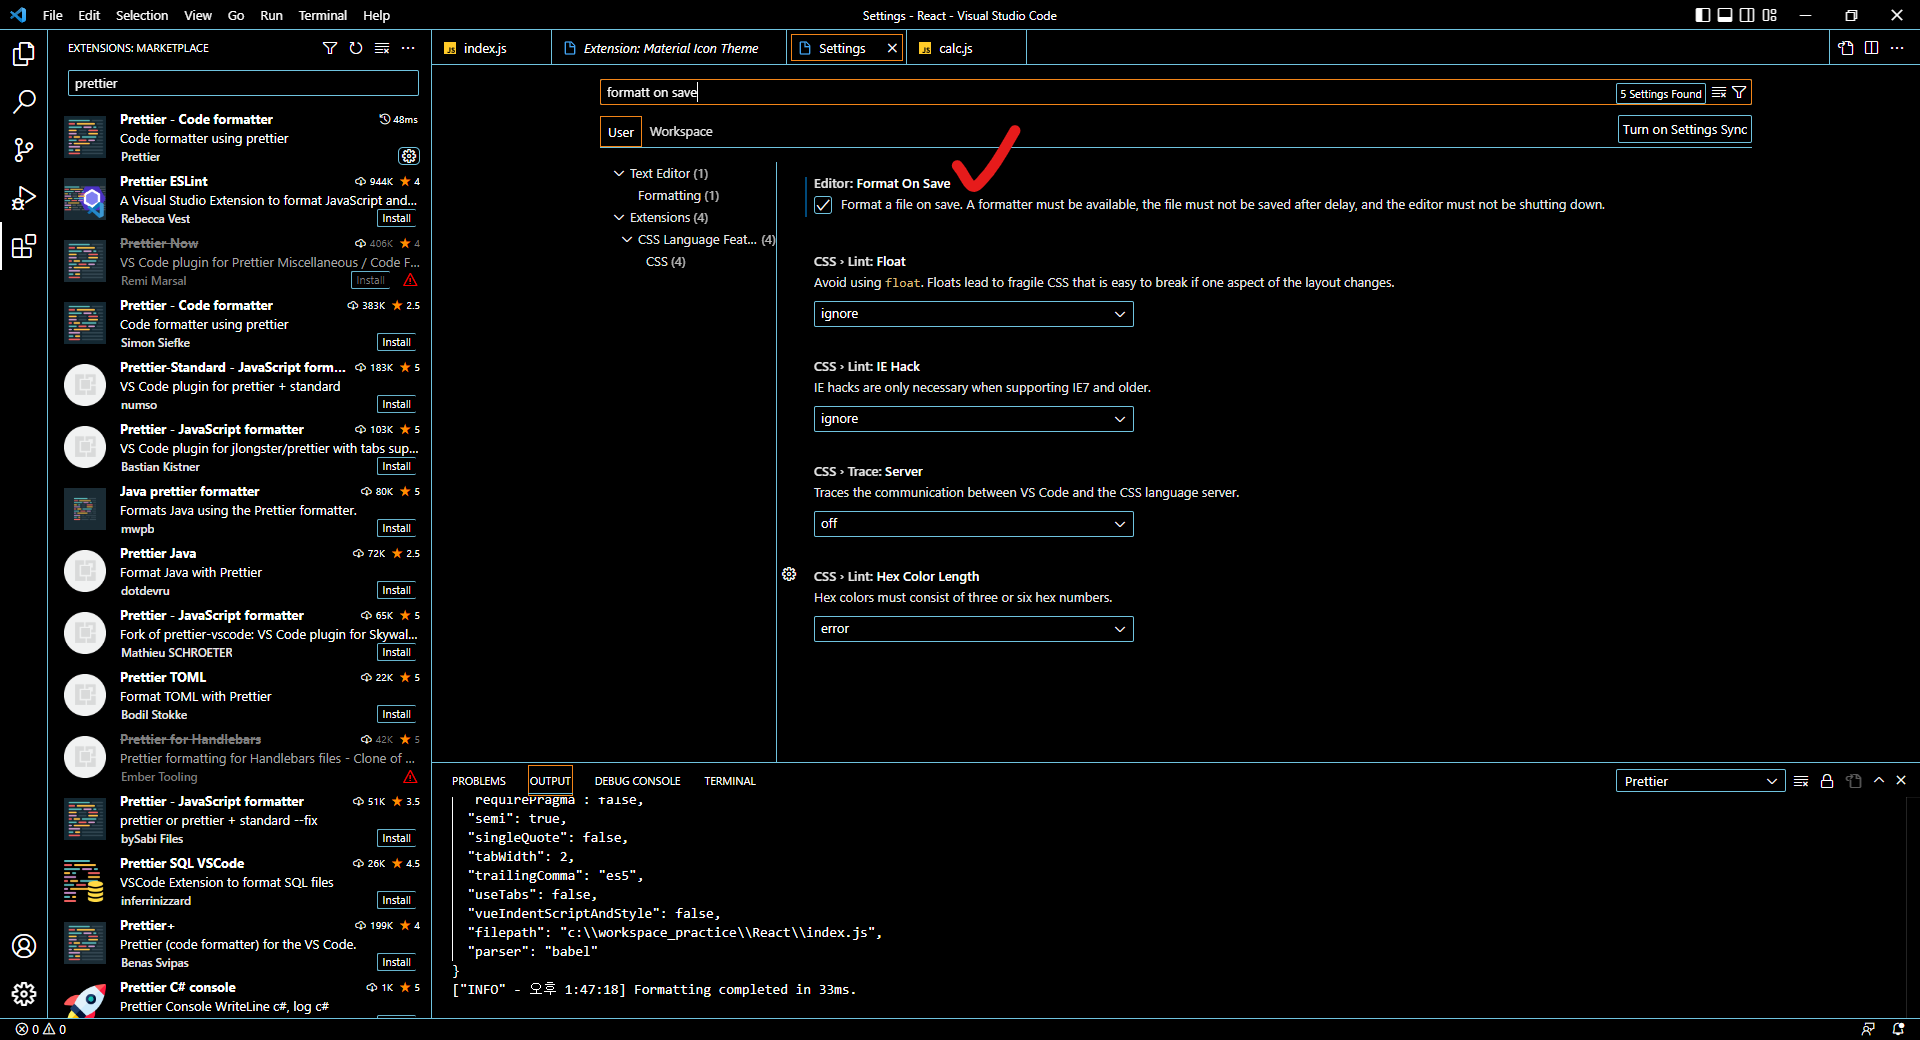Open notifications bell in status bar

pyautogui.click(x=1898, y=1029)
